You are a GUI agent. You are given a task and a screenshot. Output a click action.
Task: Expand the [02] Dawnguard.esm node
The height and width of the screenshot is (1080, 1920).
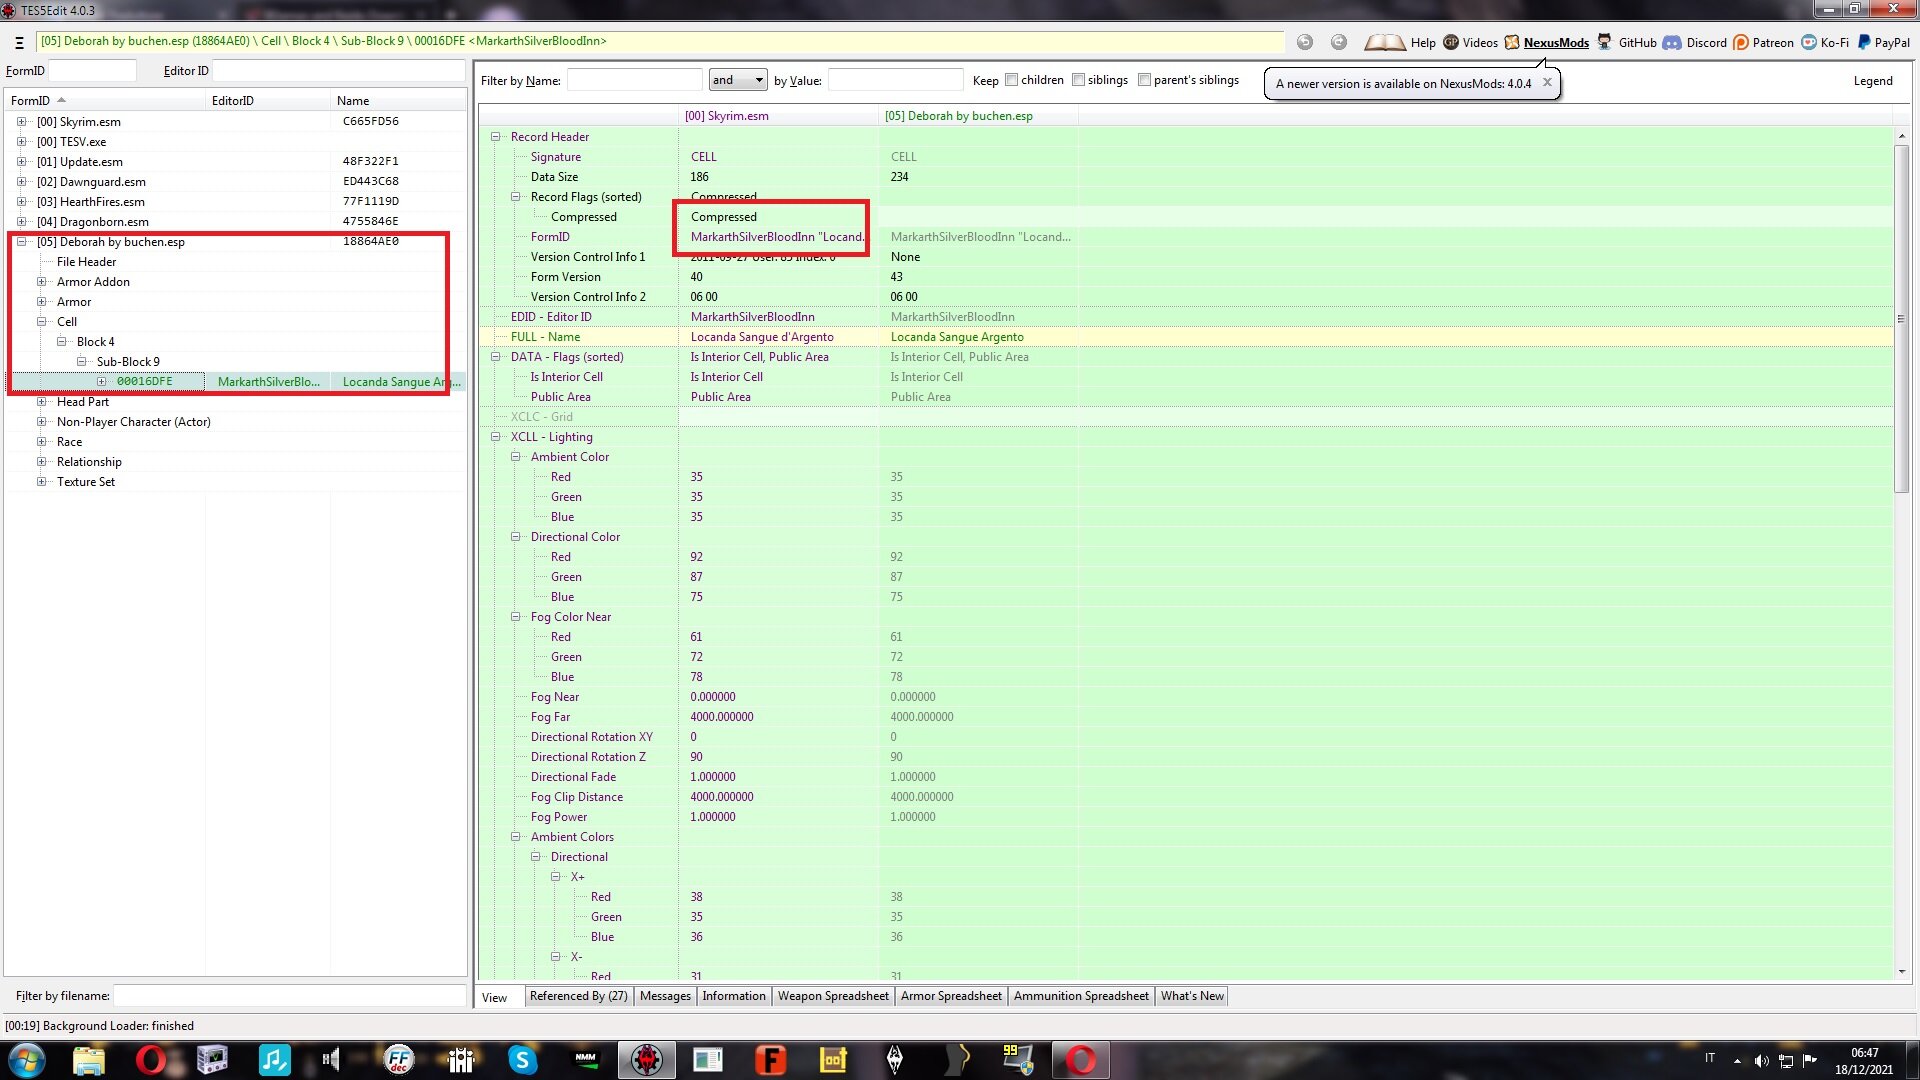(x=21, y=181)
